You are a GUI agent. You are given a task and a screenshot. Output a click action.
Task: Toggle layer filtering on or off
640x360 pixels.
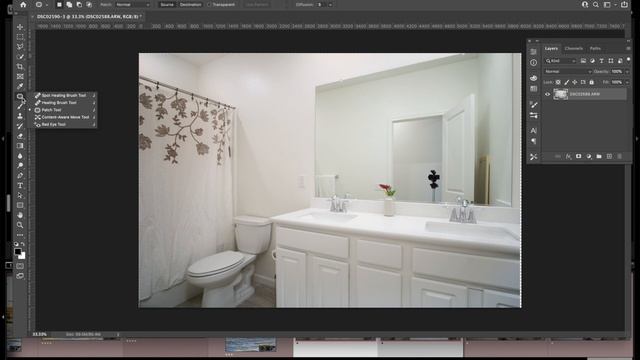[629, 60]
